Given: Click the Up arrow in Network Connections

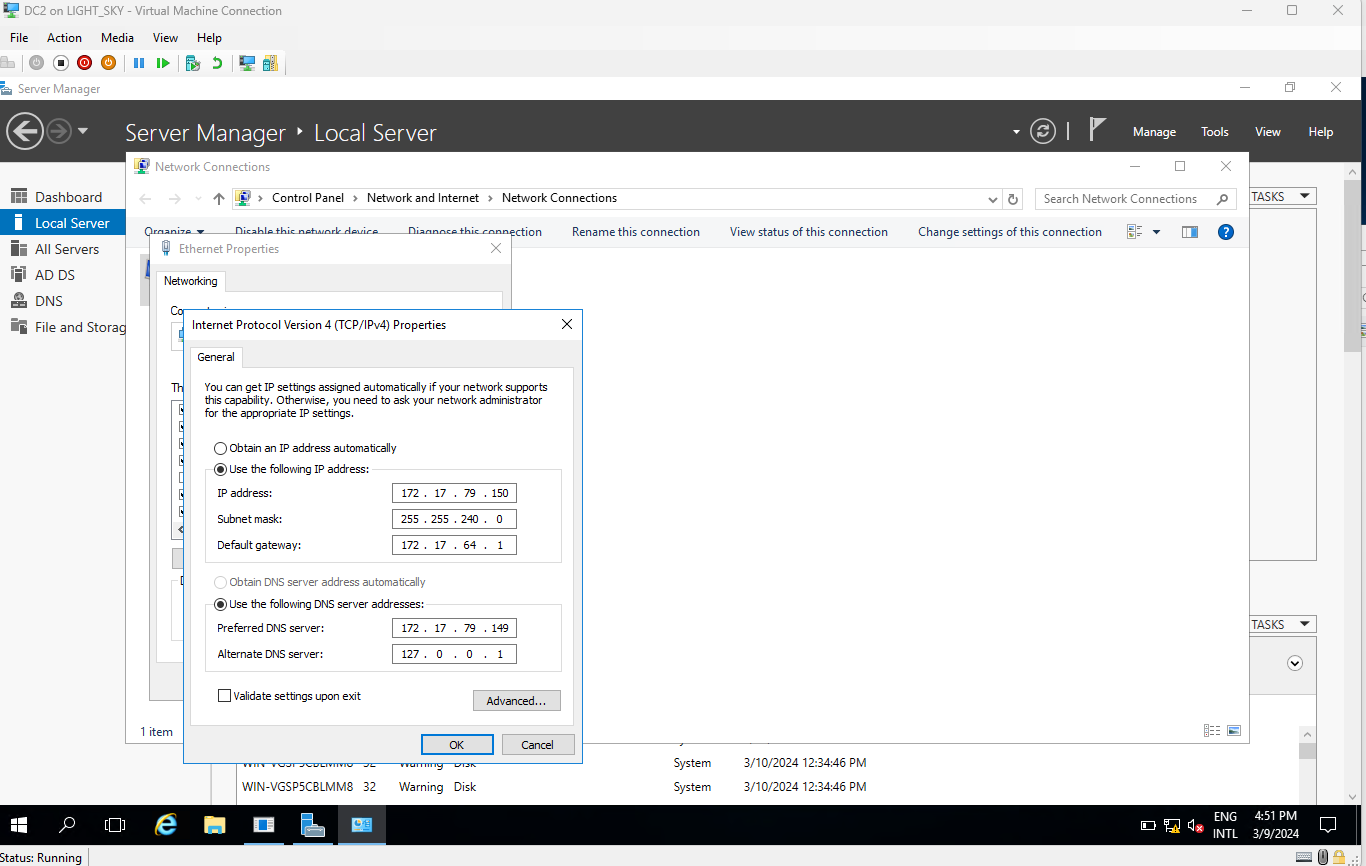Looking at the screenshot, I should pyautogui.click(x=219, y=199).
